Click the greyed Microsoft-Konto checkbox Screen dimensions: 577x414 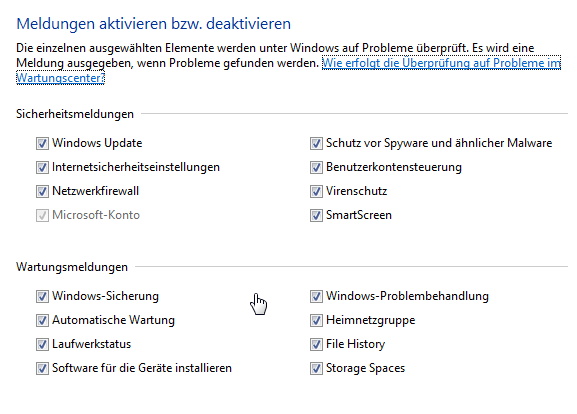click(42, 215)
